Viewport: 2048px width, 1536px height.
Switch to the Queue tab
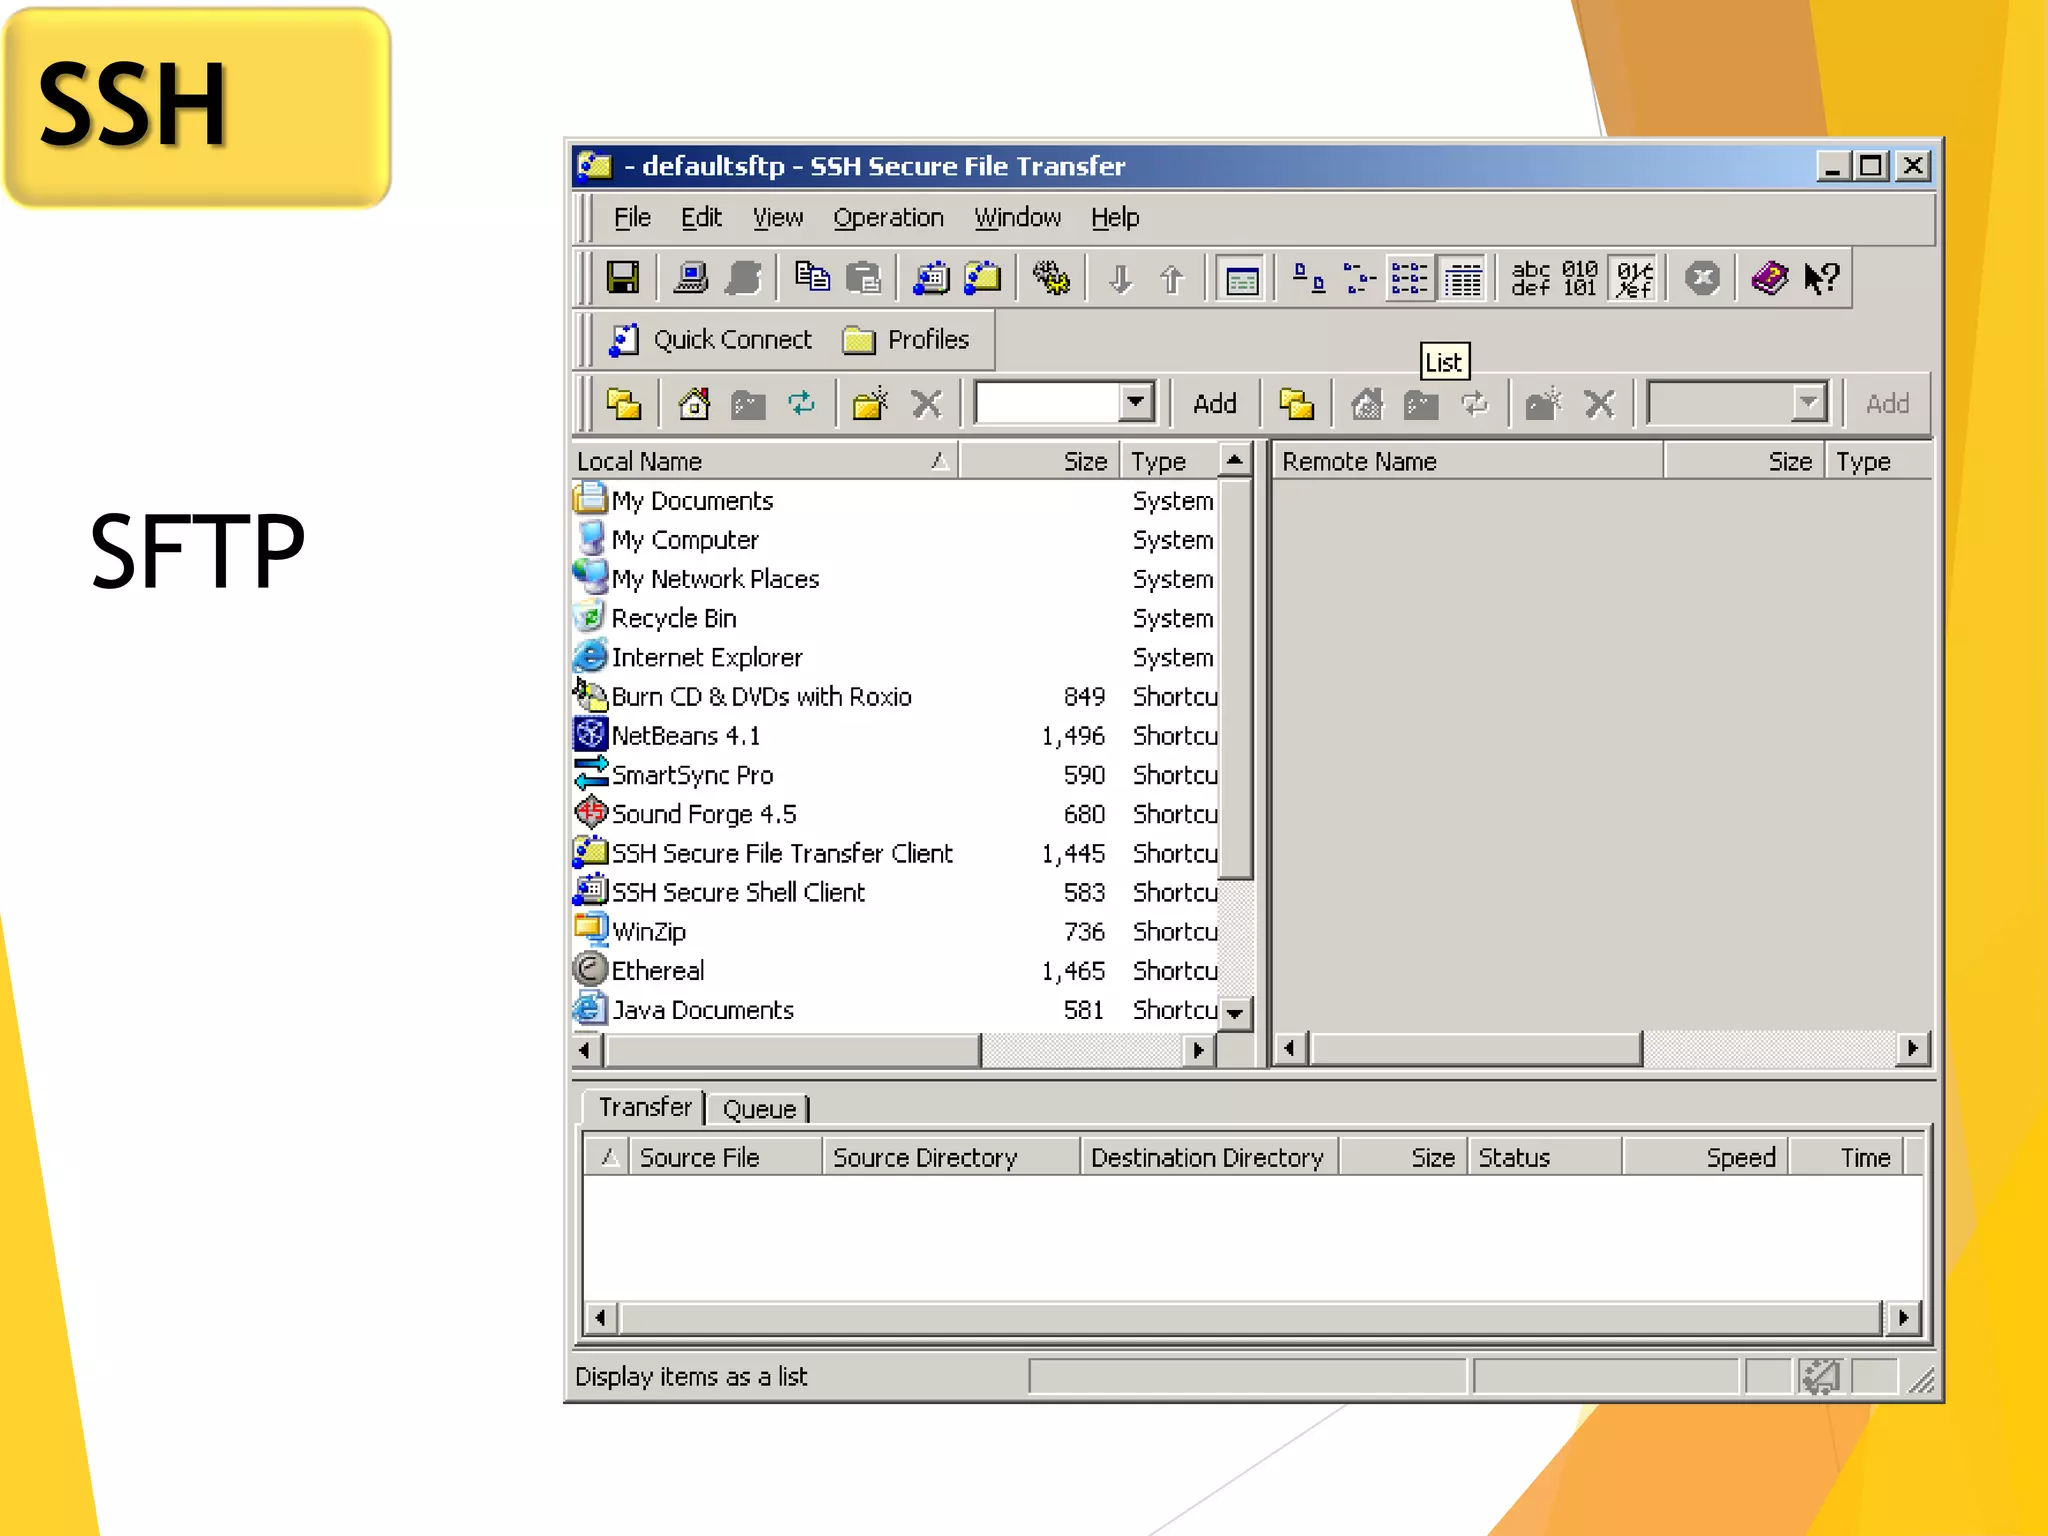point(759,1109)
